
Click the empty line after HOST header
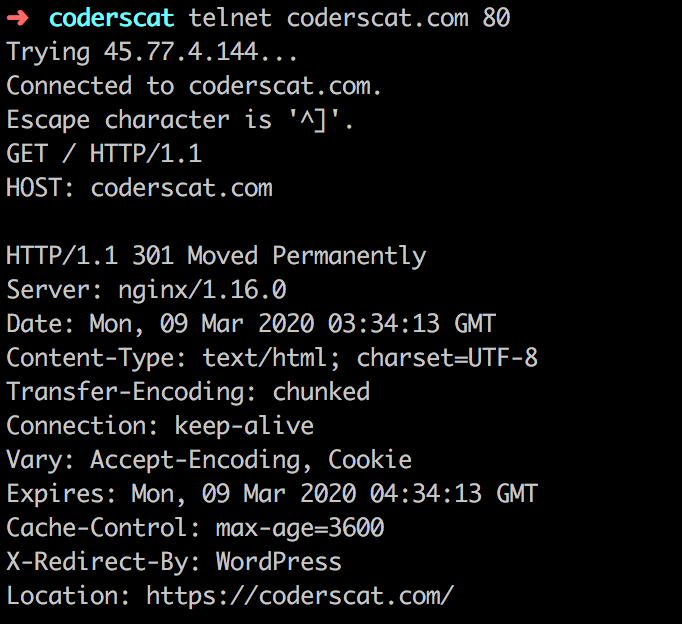point(341,222)
